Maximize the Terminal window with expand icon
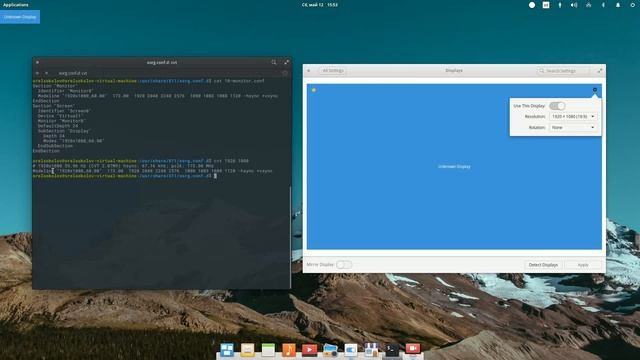 [287, 62]
